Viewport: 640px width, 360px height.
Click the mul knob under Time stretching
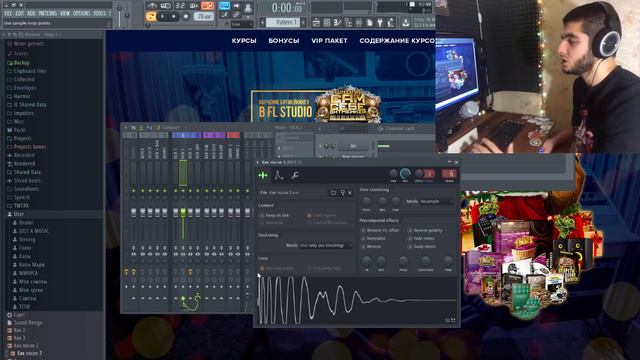(x=382, y=201)
